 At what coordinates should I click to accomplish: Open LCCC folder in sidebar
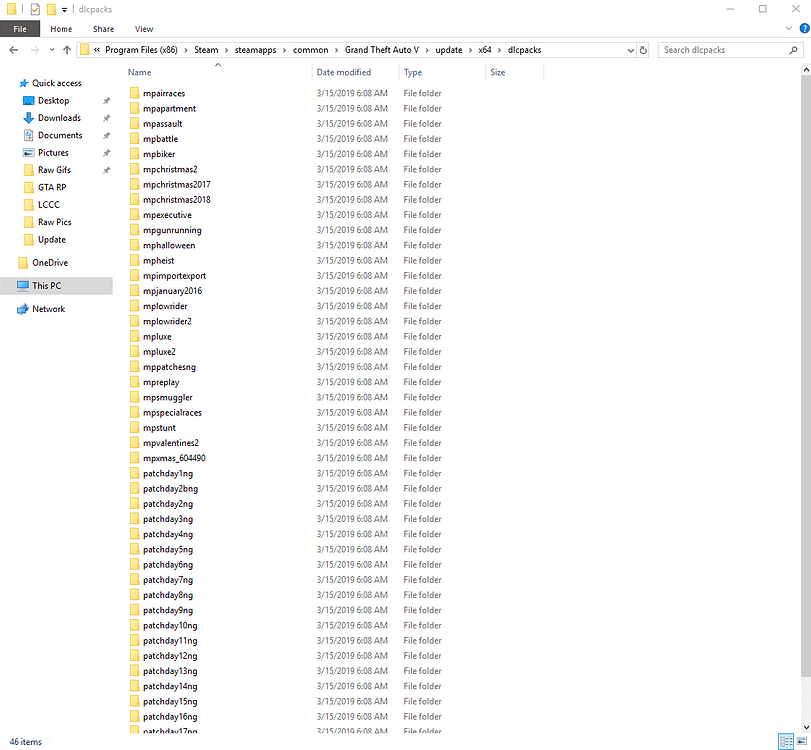pyautogui.click(x=49, y=205)
